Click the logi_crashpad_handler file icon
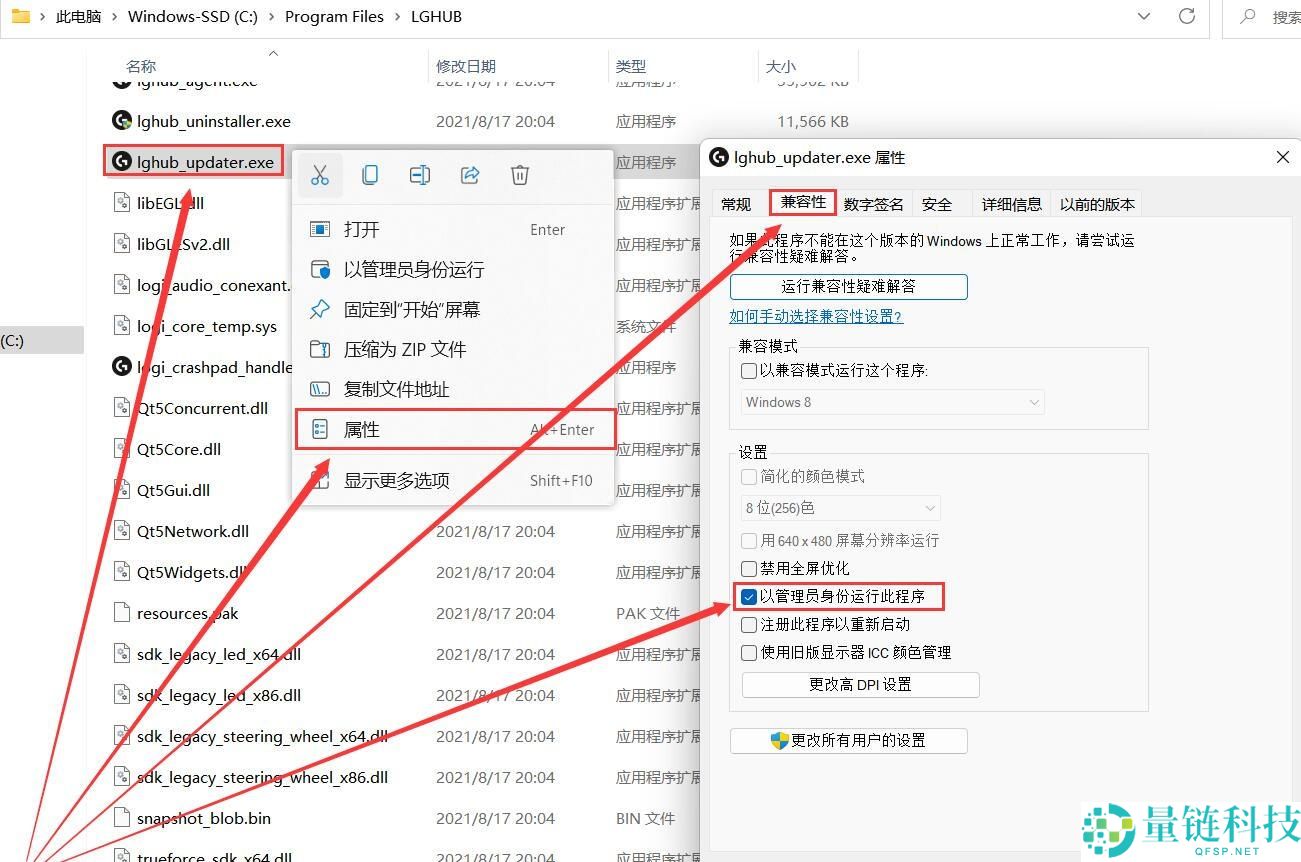1301x862 pixels. [121, 367]
